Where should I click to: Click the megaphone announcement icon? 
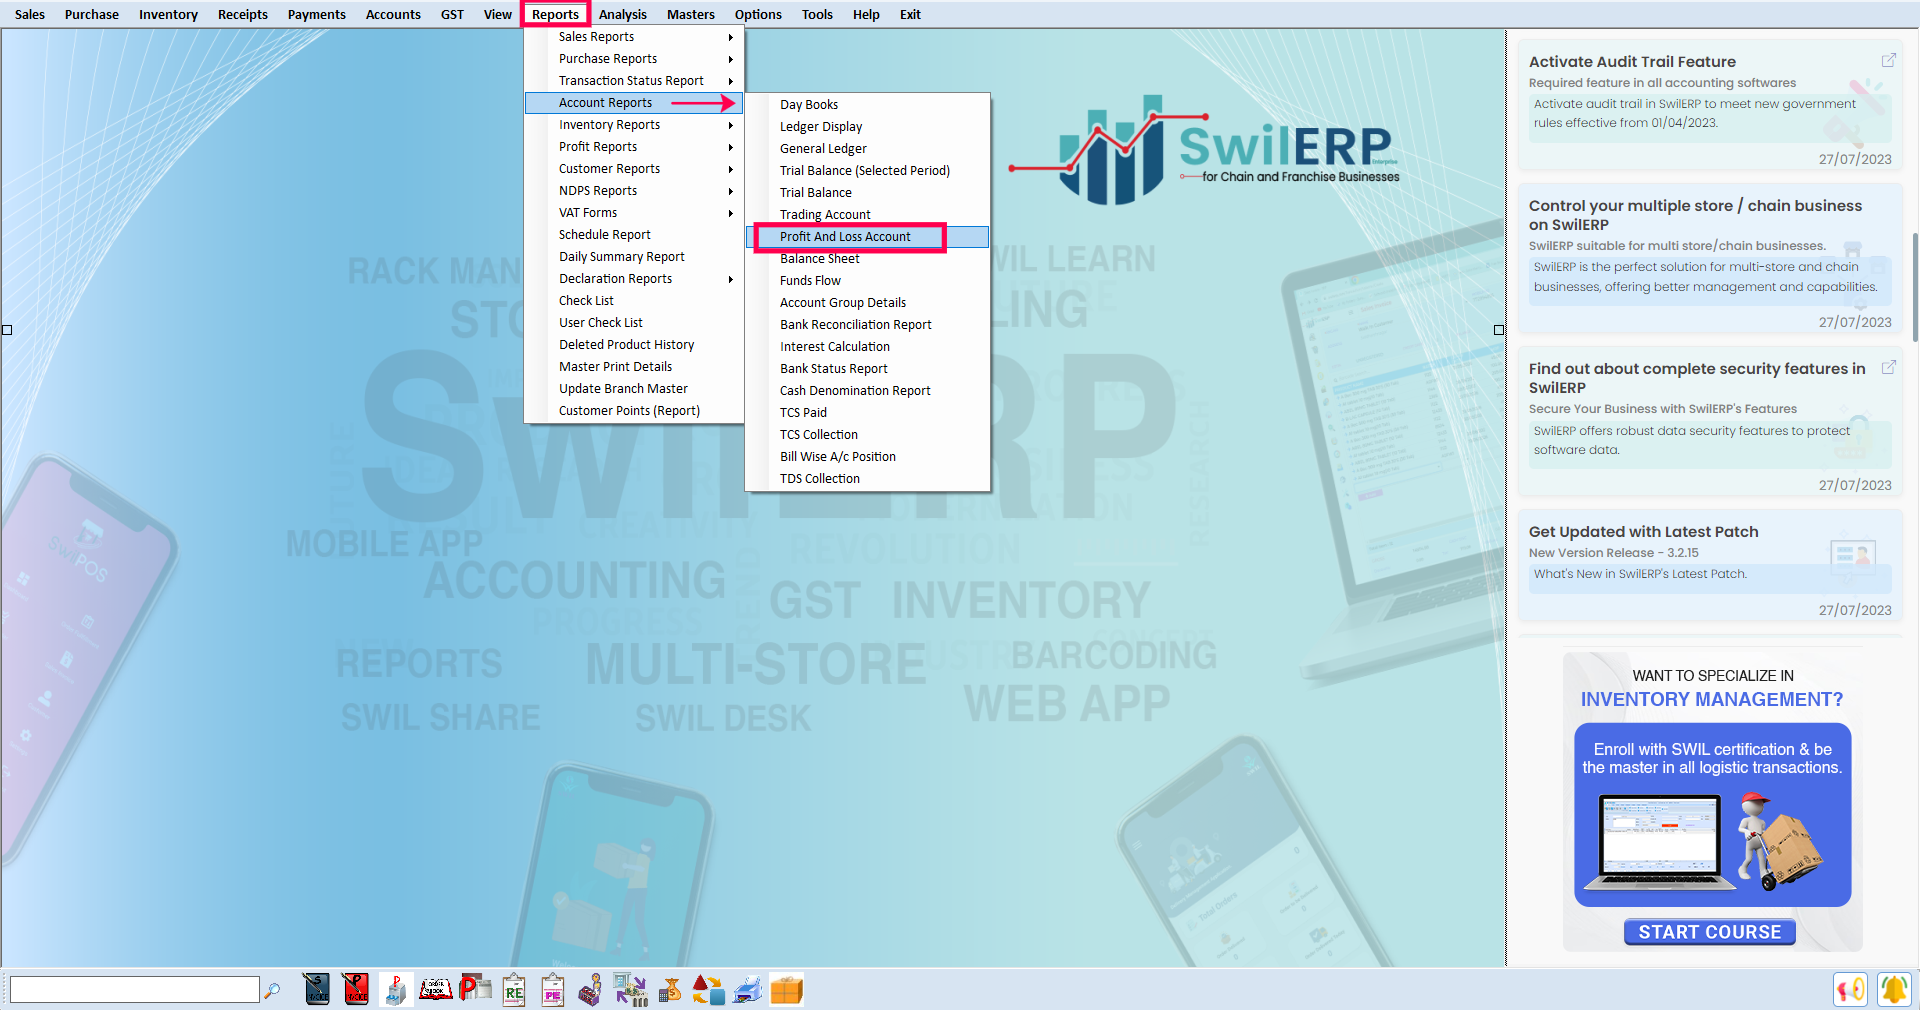click(1850, 989)
